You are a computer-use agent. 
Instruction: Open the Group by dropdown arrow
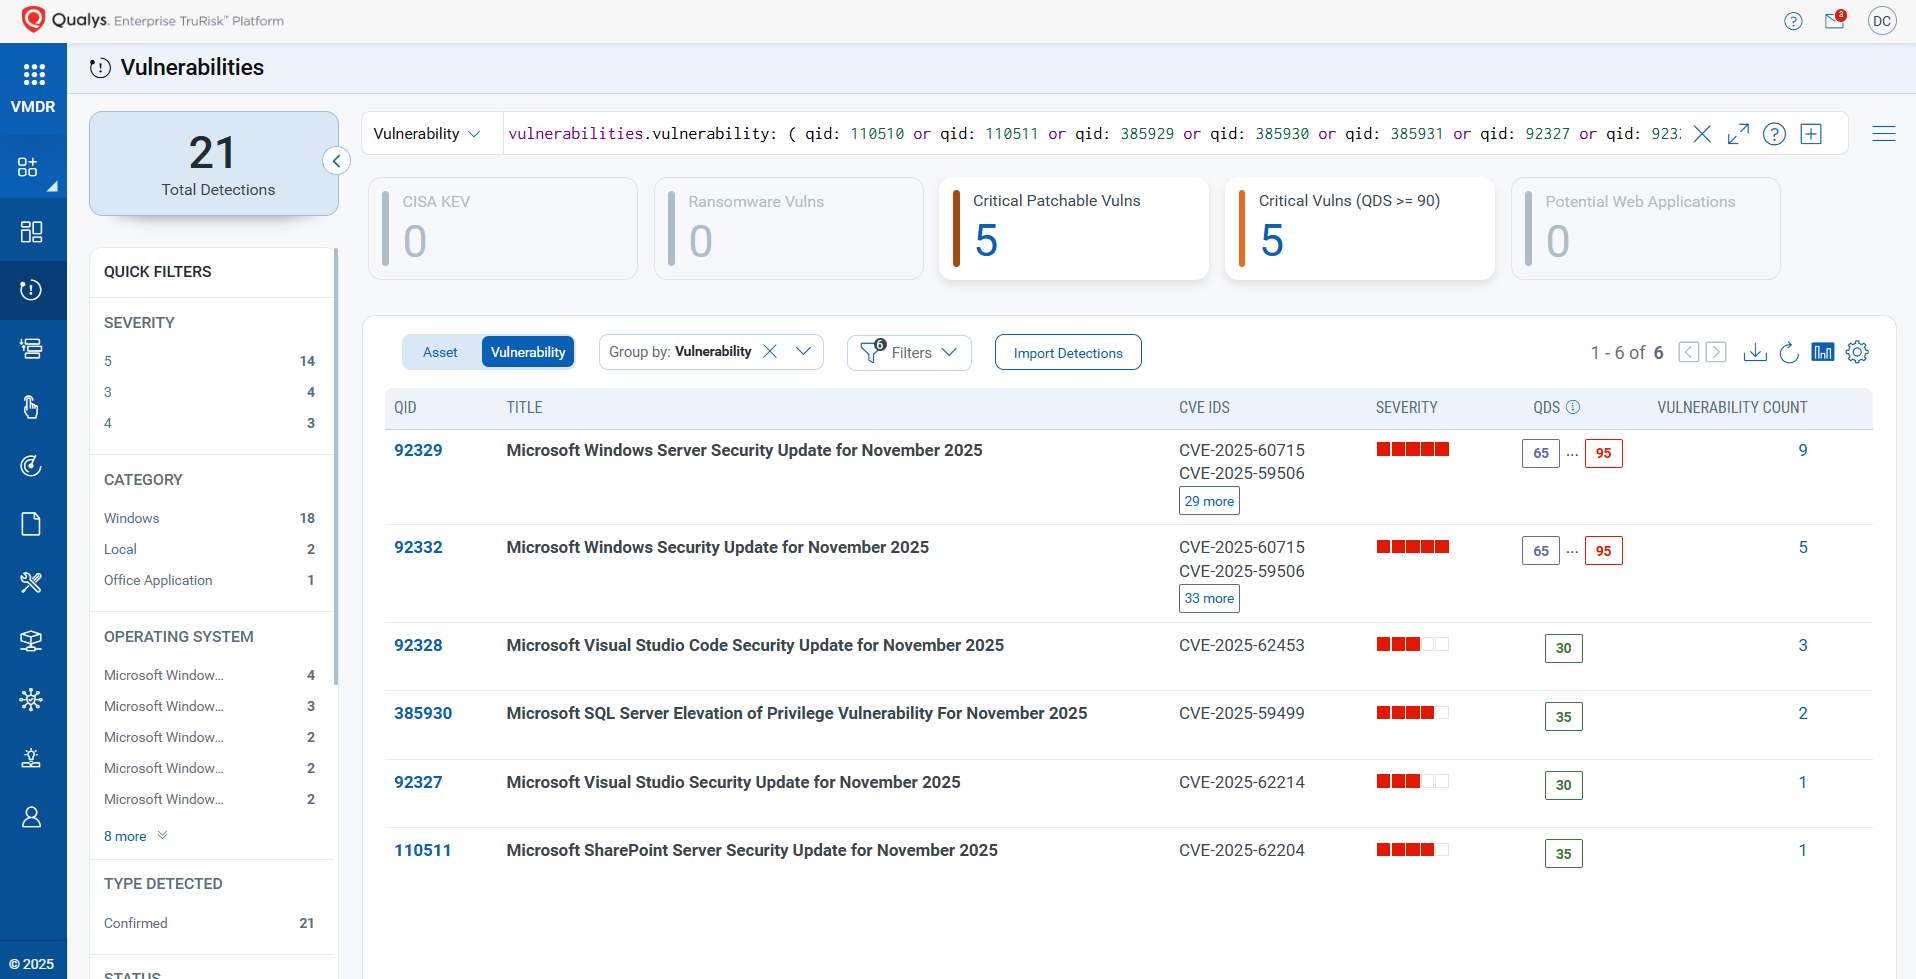(803, 352)
